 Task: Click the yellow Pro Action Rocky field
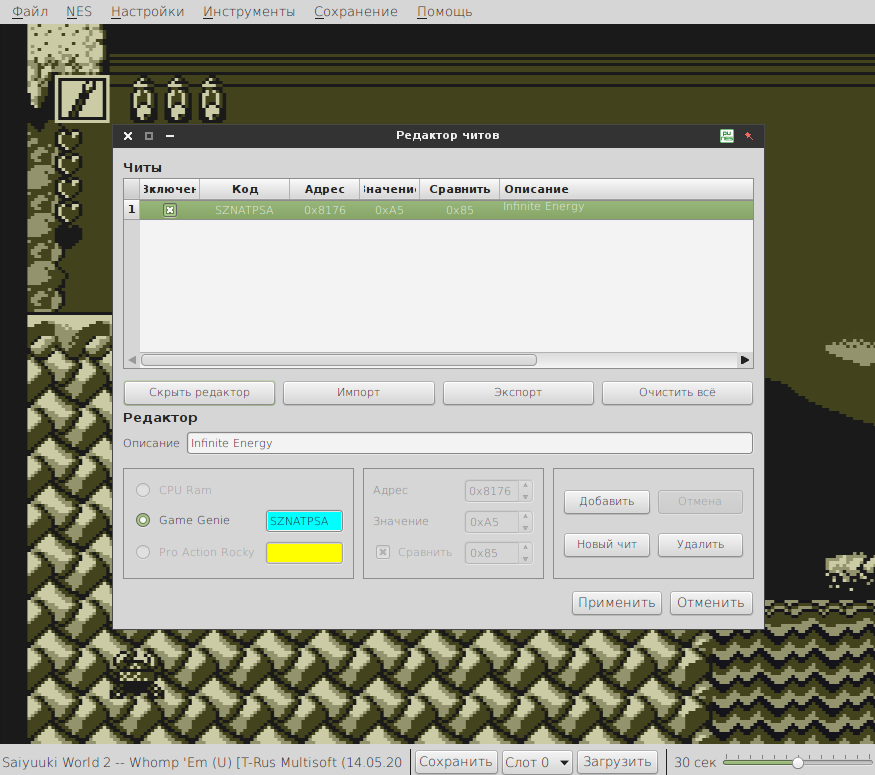pos(304,553)
